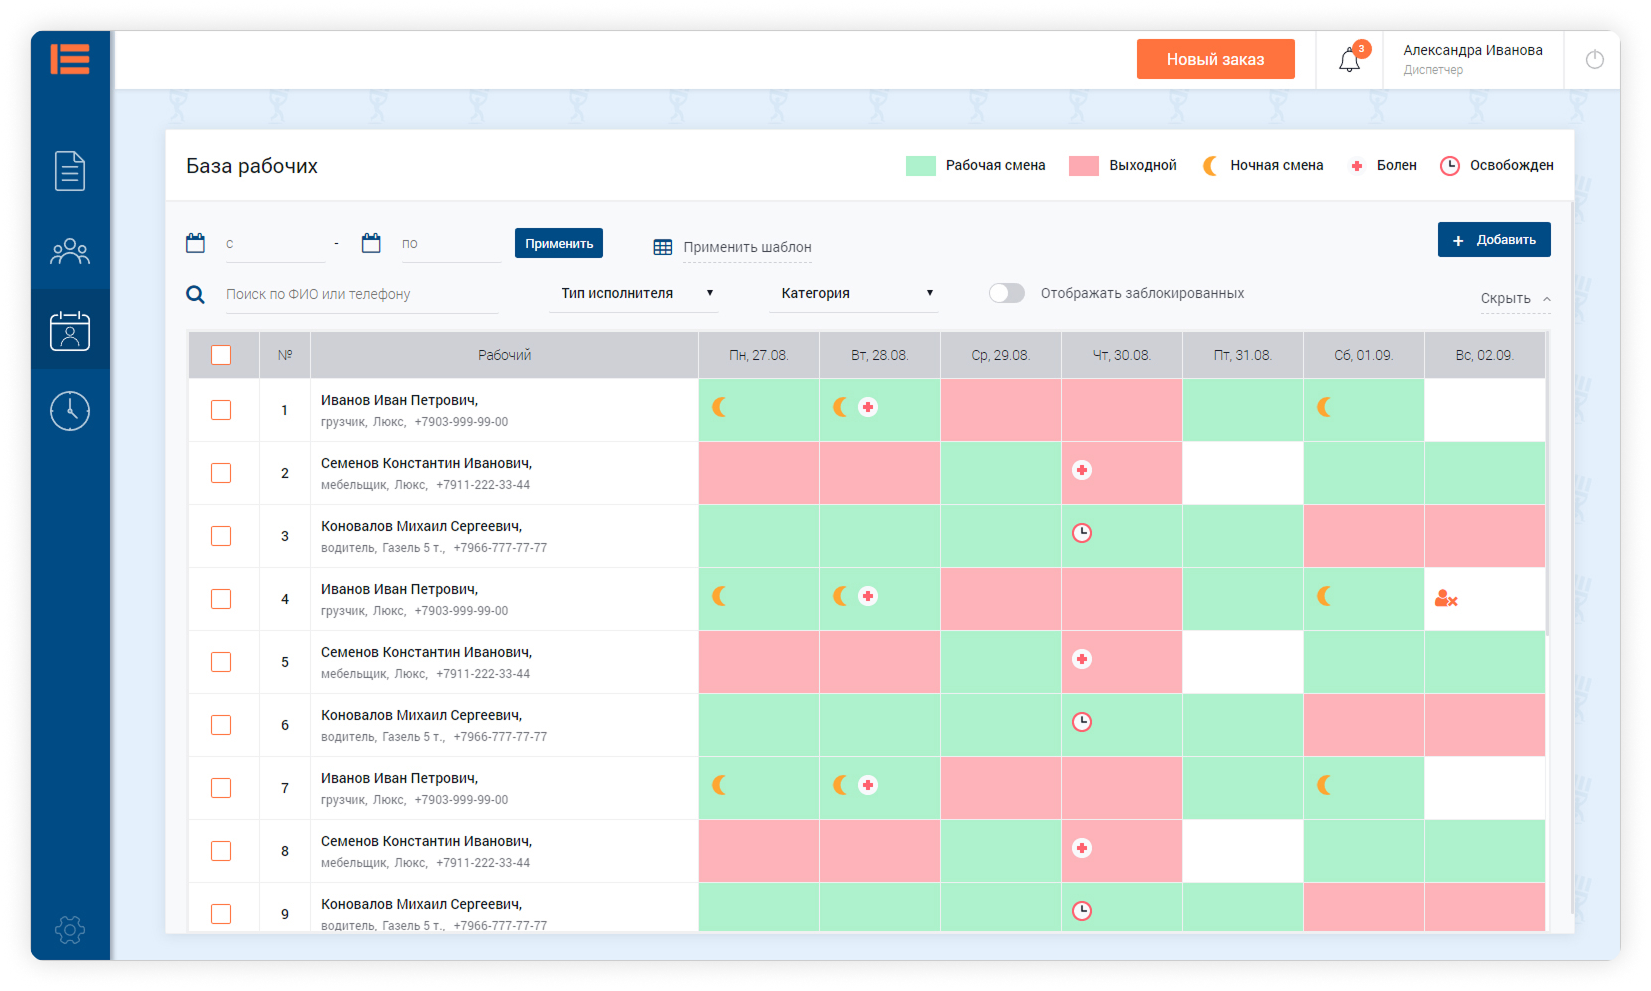Toggle display of blocked workers
This screenshot has width=1651, height=991.
[x=1007, y=293]
